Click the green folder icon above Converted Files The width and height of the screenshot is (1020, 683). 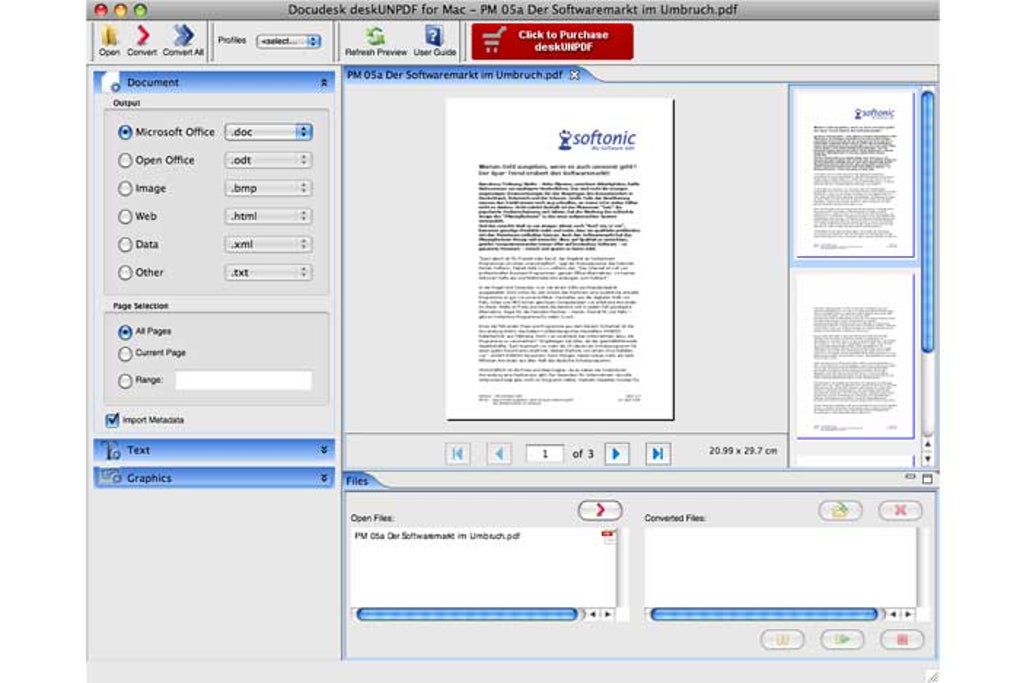click(840, 510)
